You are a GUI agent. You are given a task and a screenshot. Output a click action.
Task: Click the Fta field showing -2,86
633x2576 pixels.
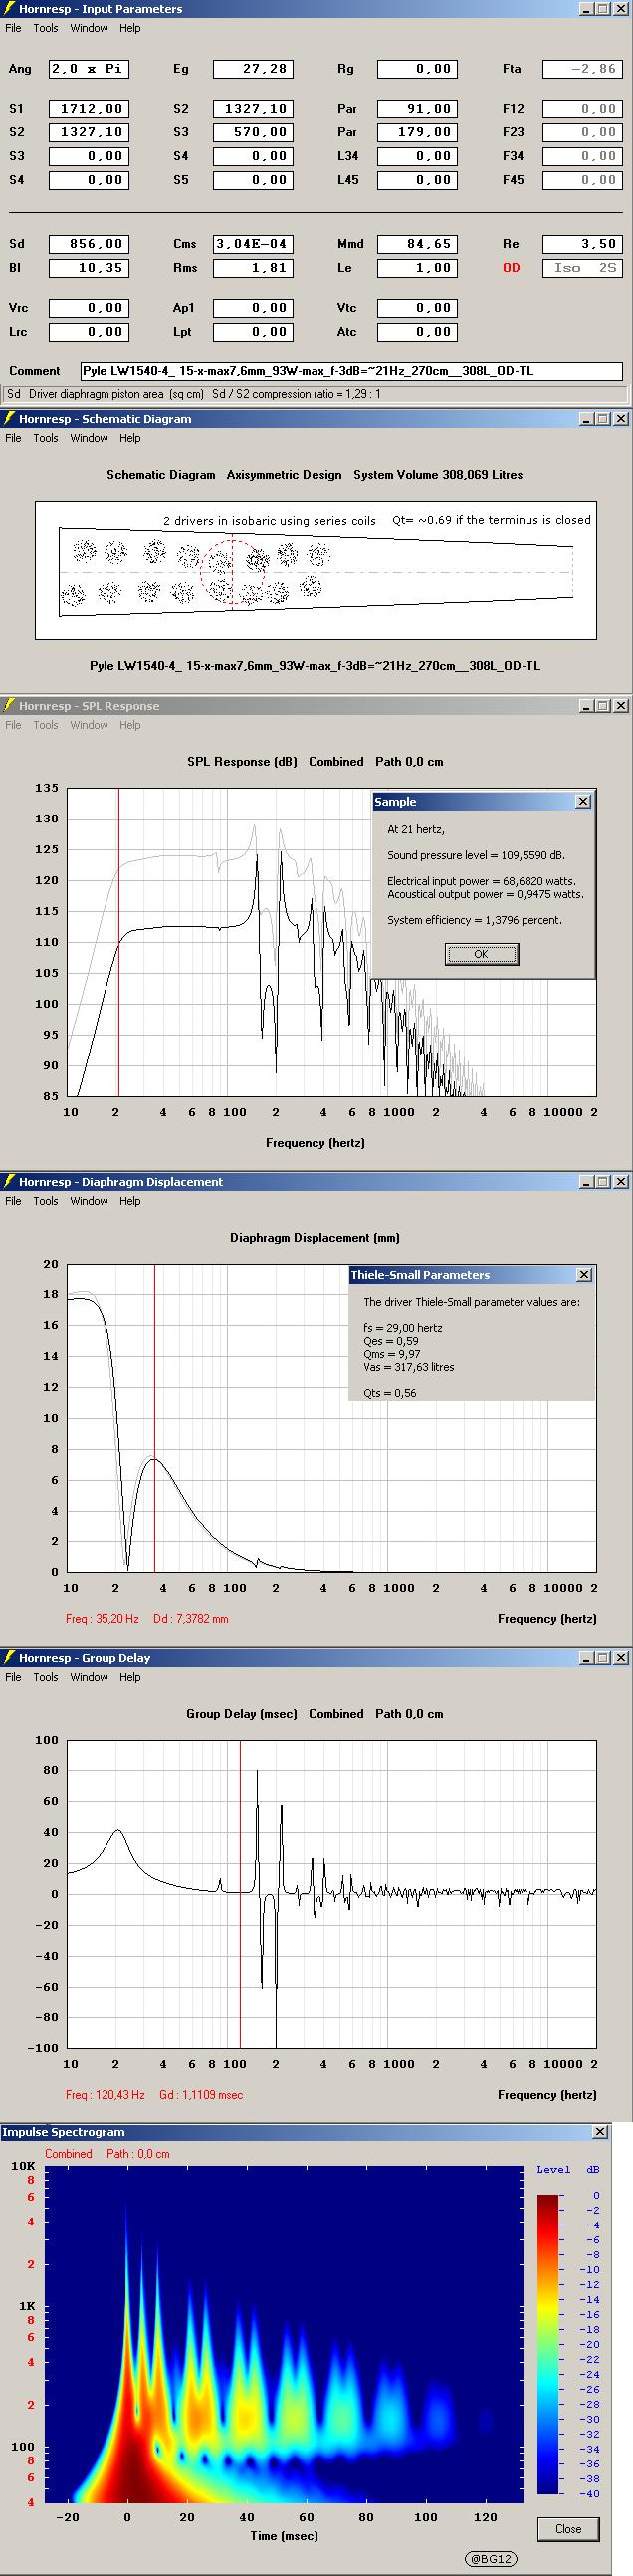[x=582, y=69]
